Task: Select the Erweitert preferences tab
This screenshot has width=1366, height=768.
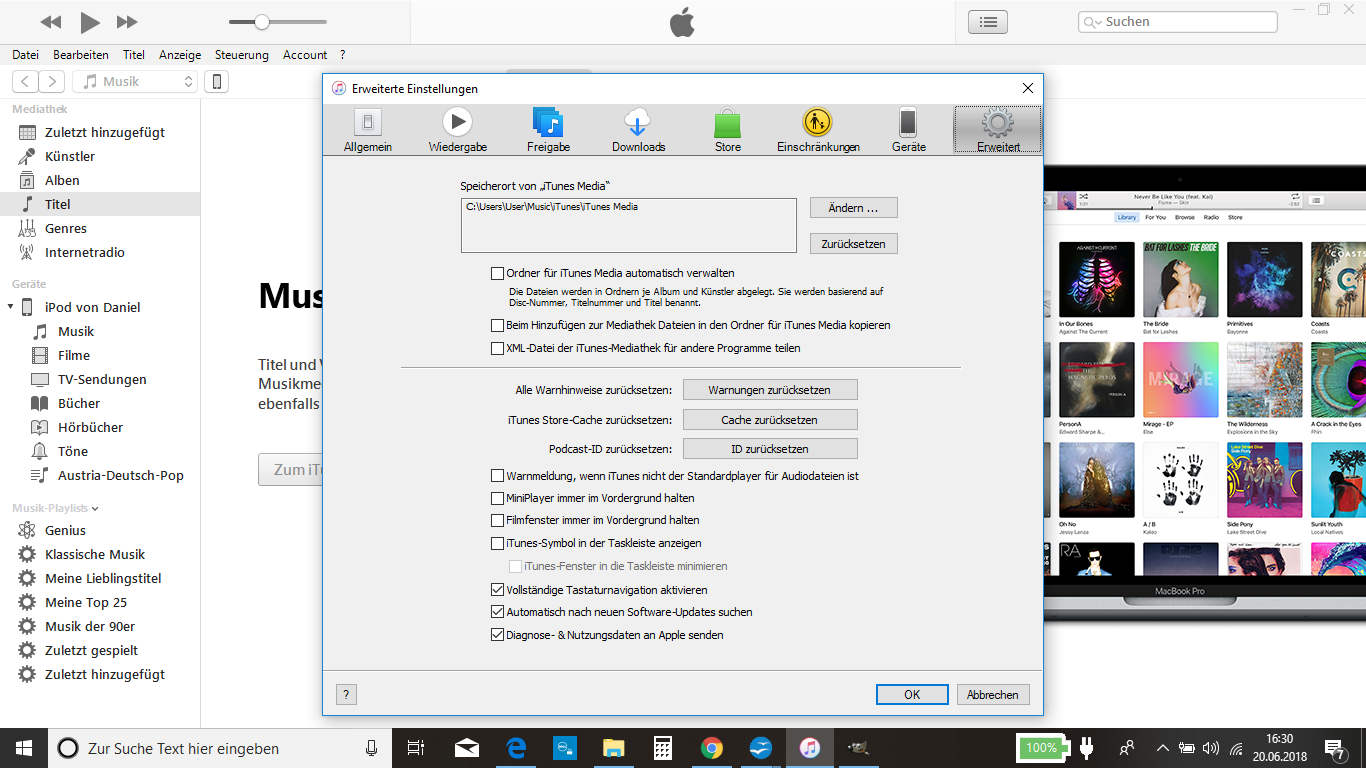Action: 998,130
